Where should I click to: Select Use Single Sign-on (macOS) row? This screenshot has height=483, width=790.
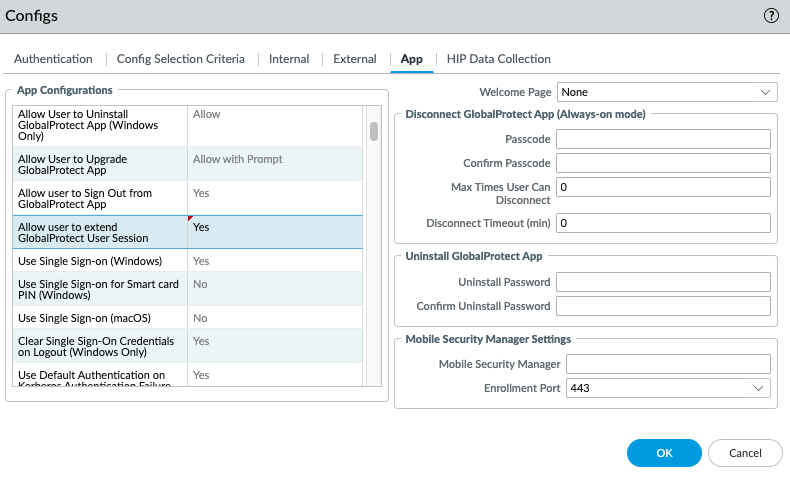point(100,318)
